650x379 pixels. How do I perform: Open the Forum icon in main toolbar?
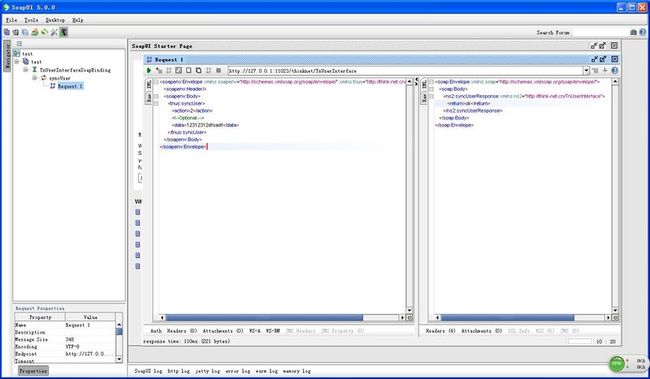(35, 32)
